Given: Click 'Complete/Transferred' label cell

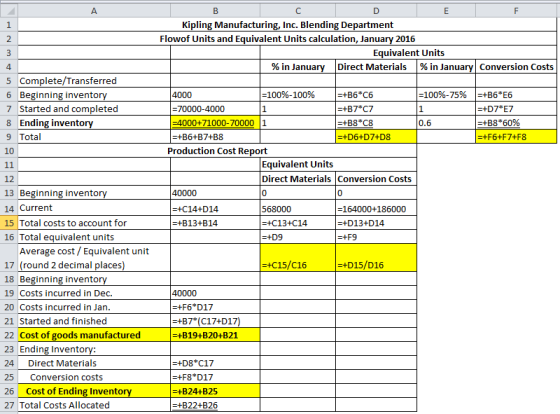Looking at the screenshot, I should pos(94,81).
